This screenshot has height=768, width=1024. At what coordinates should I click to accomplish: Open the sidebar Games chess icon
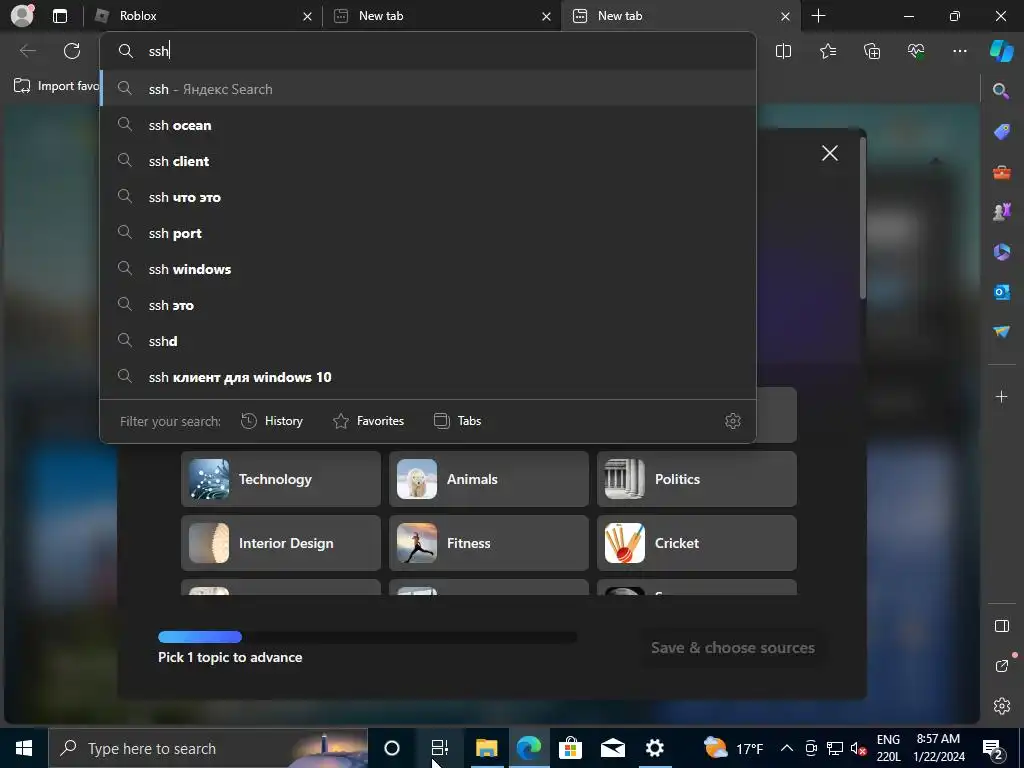[1001, 212]
